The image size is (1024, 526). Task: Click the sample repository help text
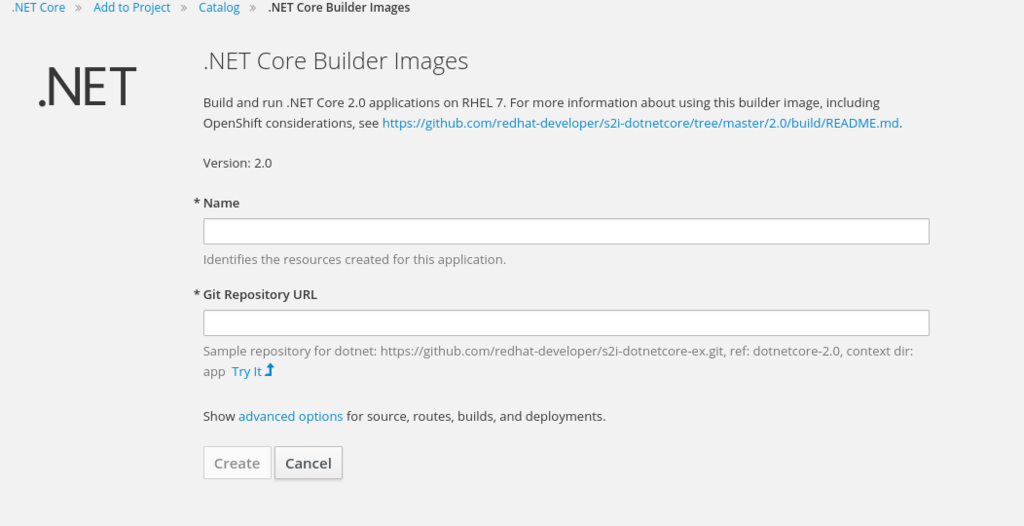click(558, 361)
